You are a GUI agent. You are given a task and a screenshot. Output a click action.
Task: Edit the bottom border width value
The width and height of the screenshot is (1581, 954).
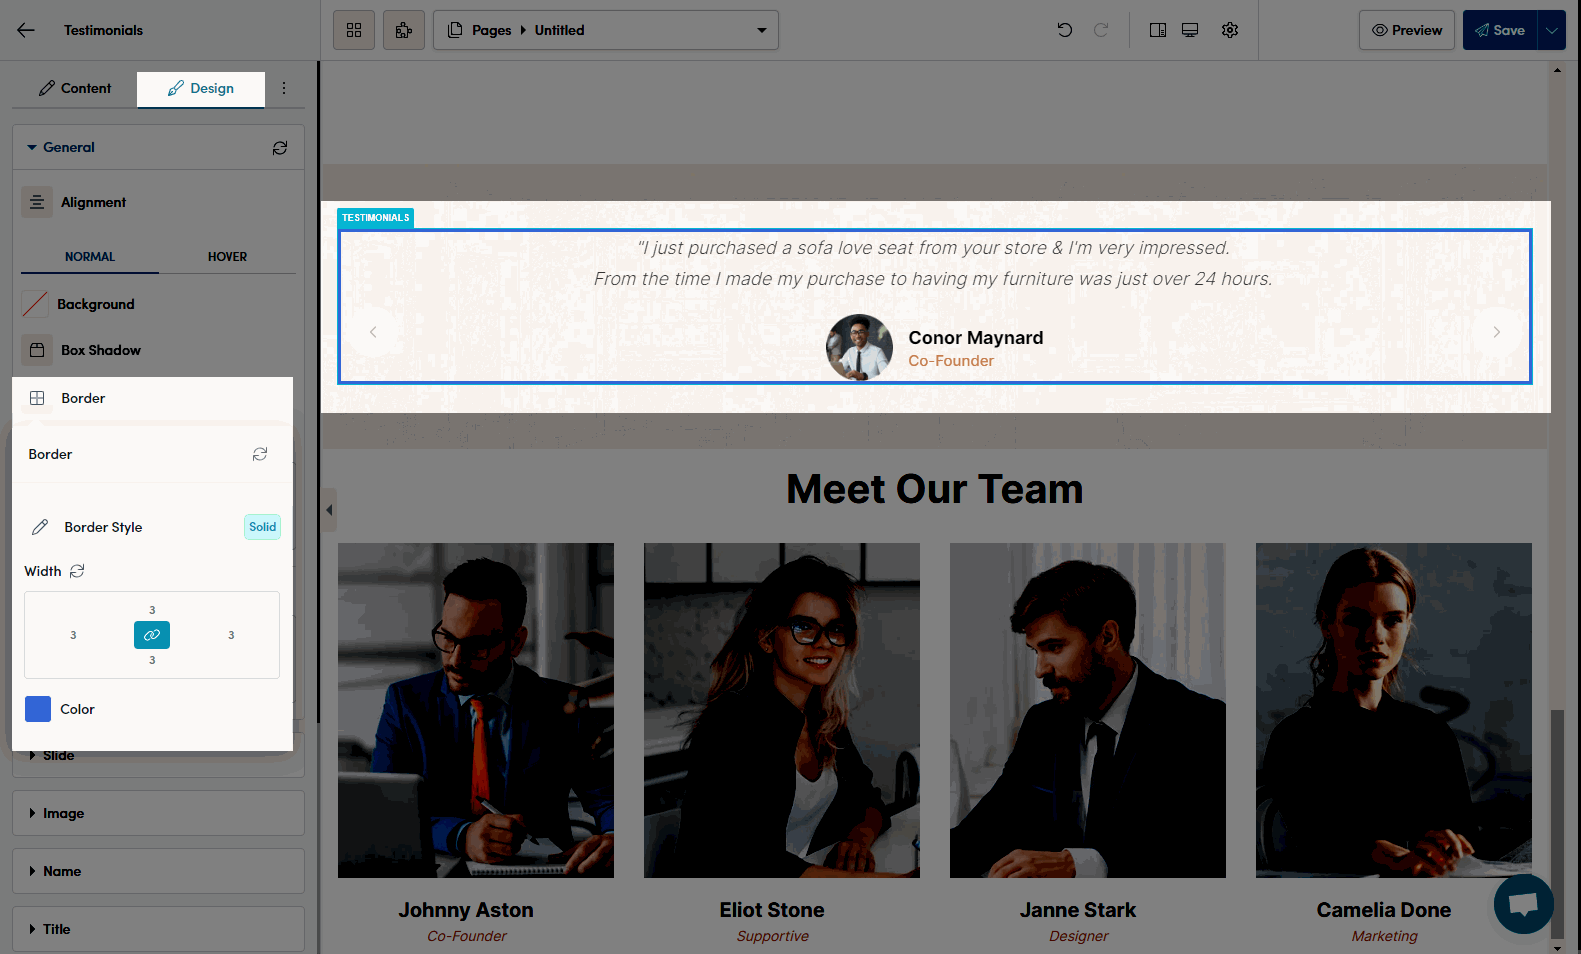pyautogui.click(x=152, y=660)
